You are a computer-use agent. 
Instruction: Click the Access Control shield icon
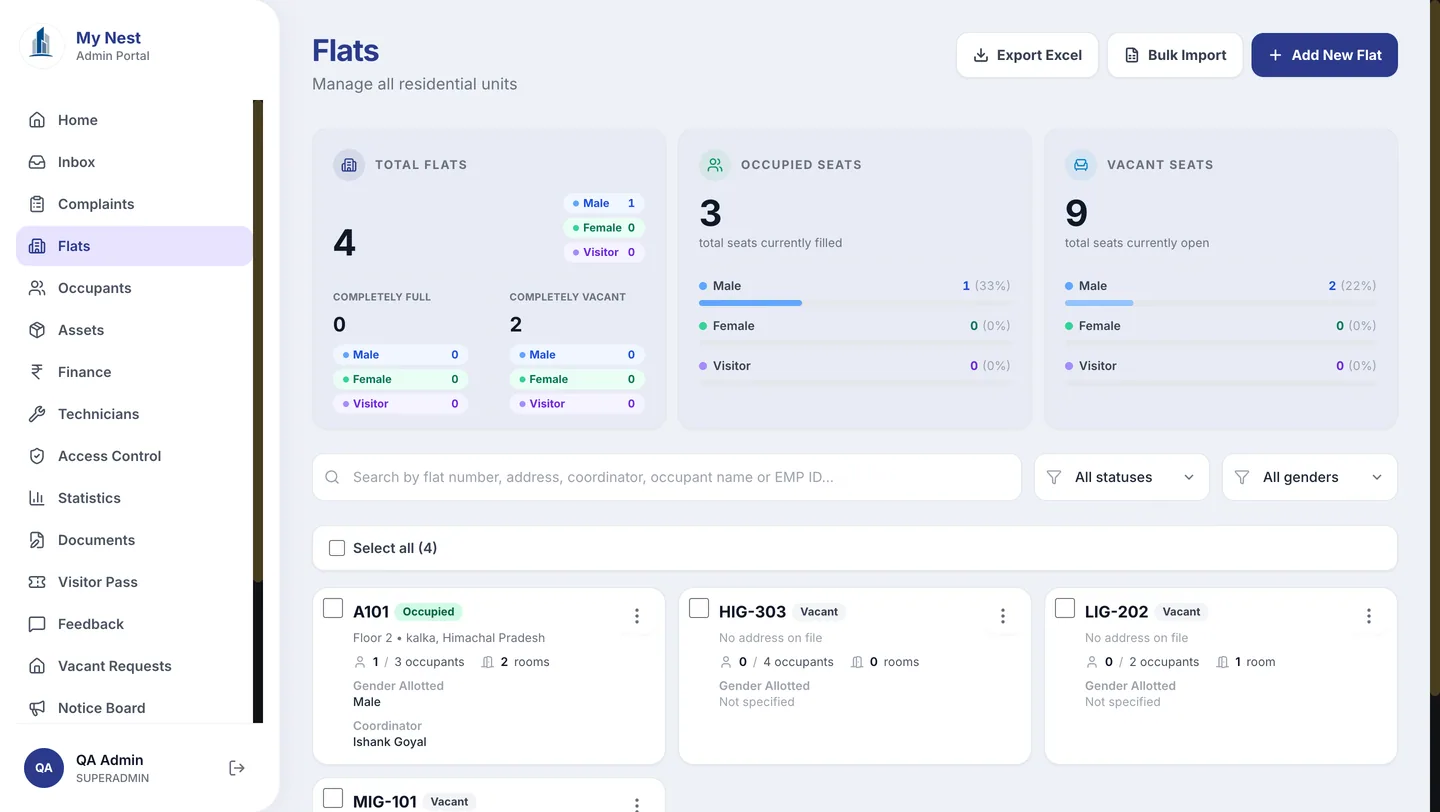[37, 456]
